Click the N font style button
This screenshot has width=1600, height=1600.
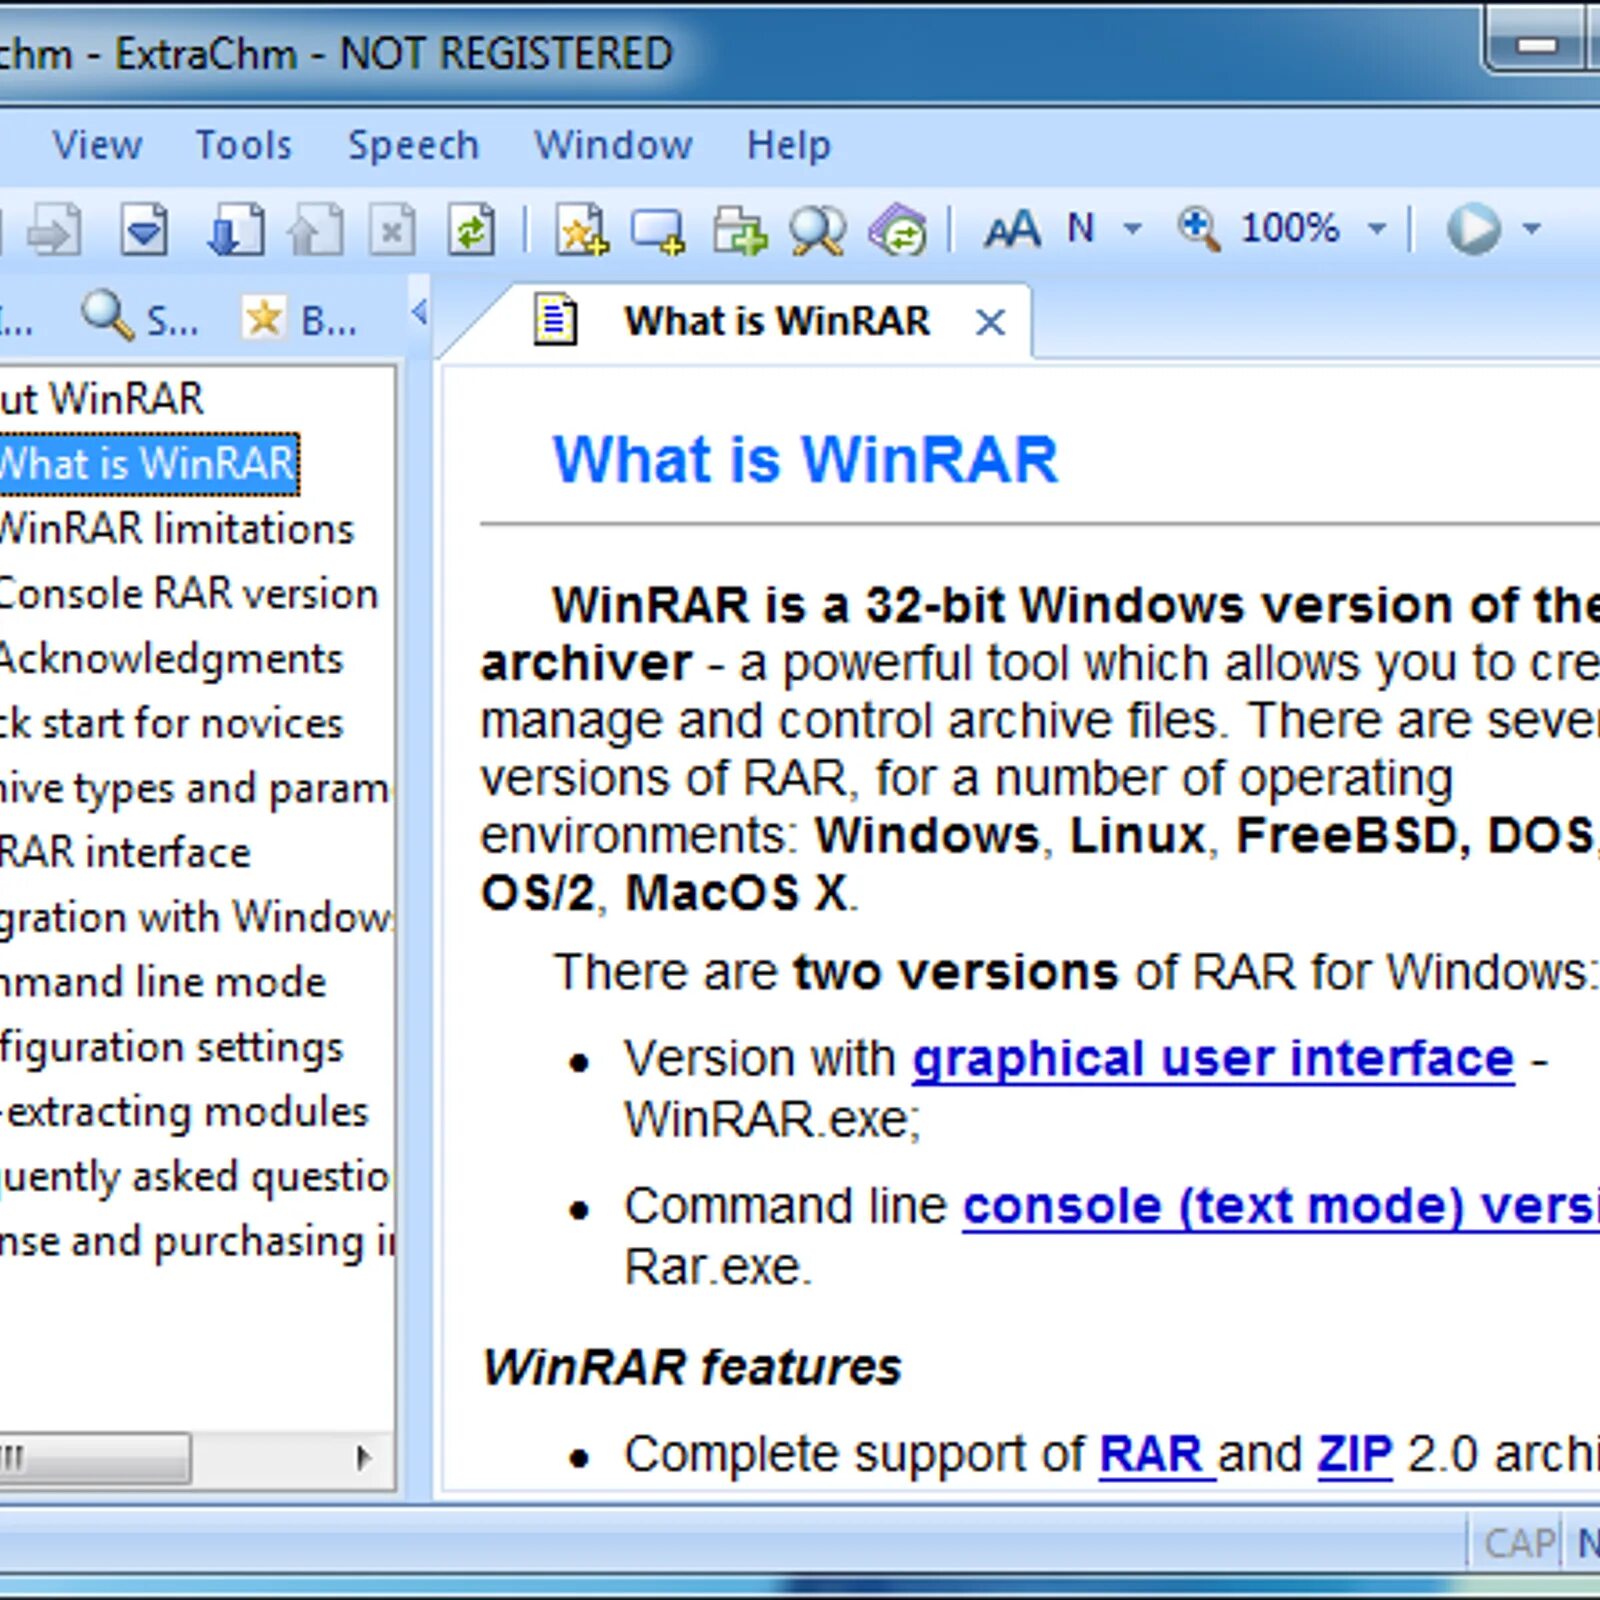click(x=1080, y=229)
